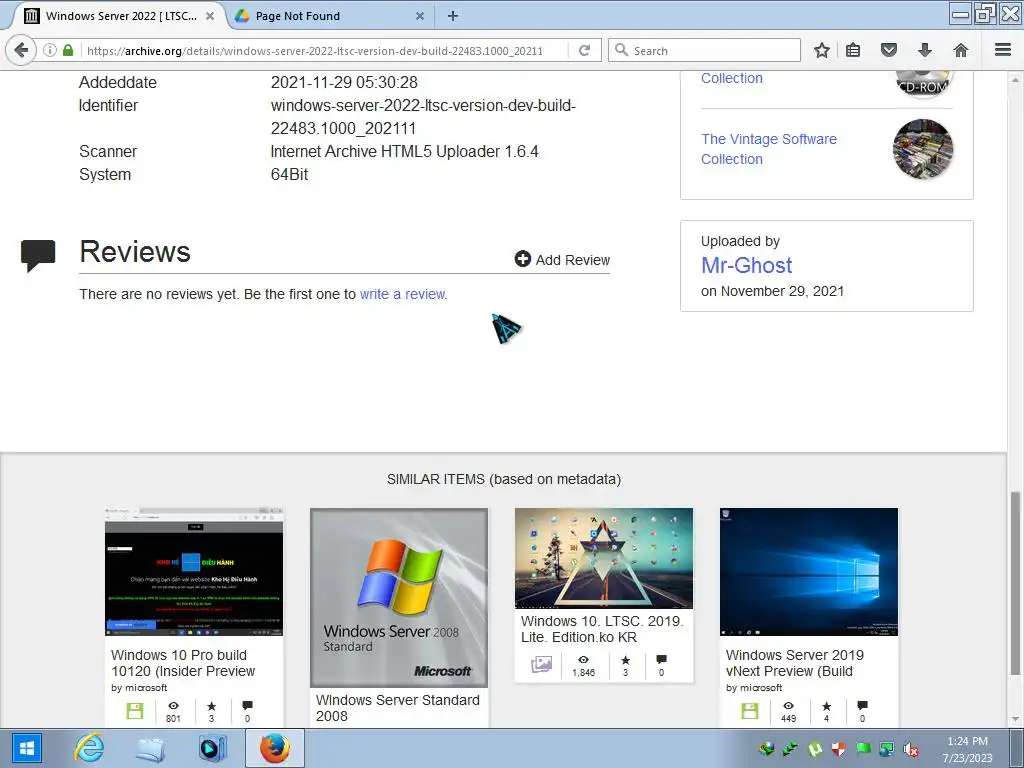Screen dimensions: 1024x768
Task: Click the views eye icon showing 449
Action: pyautogui.click(x=788, y=706)
